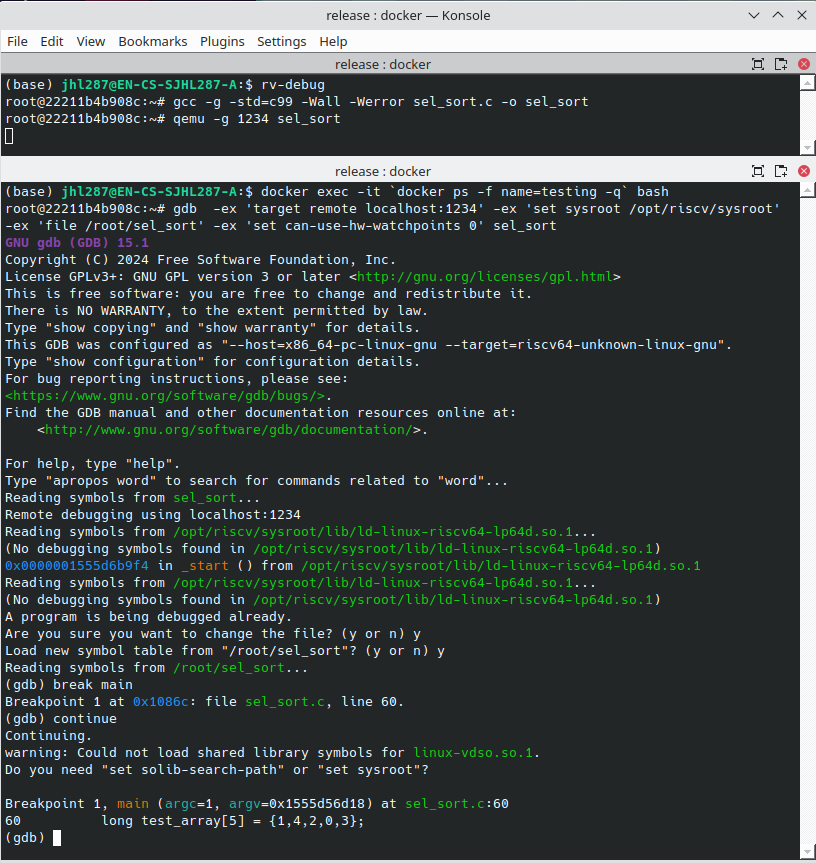Open the Plugins menu
The width and height of the screenshot is (816, 863).
coord(222,41)
